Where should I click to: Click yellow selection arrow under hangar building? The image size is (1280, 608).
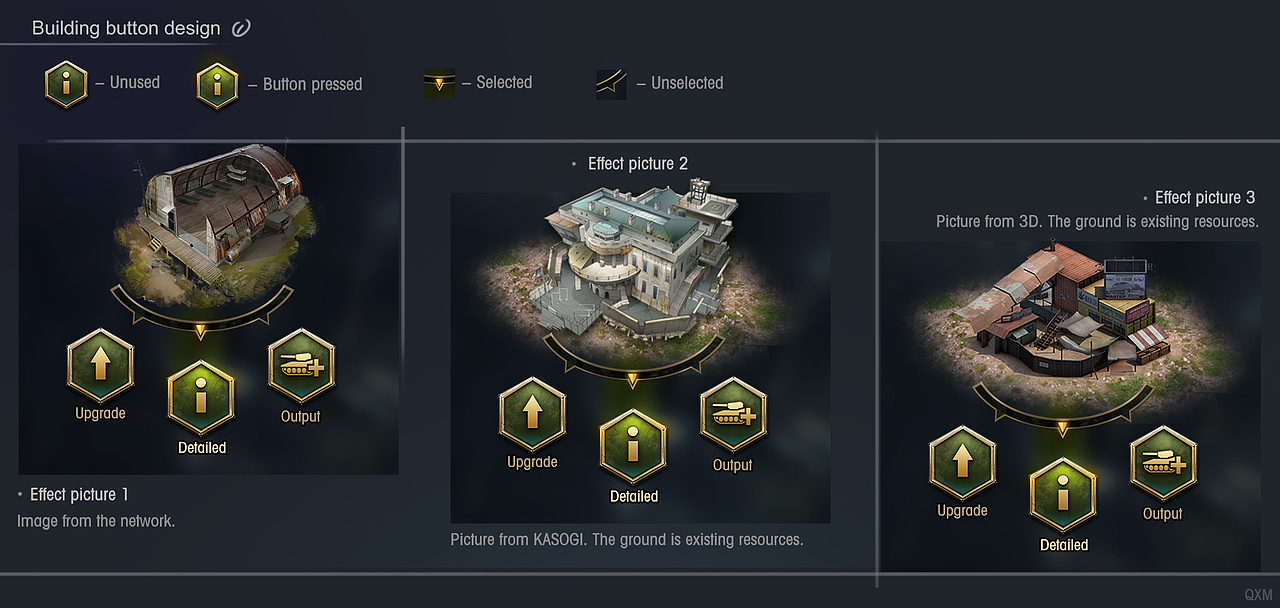[201, 329]
